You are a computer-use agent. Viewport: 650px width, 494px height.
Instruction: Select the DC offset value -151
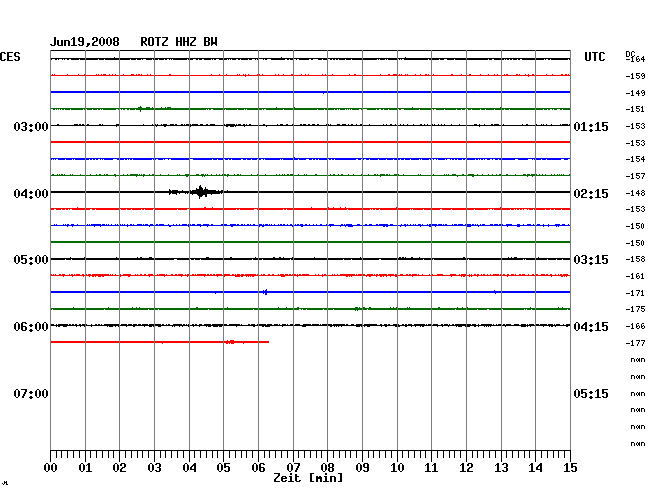(x=635, y=109)
